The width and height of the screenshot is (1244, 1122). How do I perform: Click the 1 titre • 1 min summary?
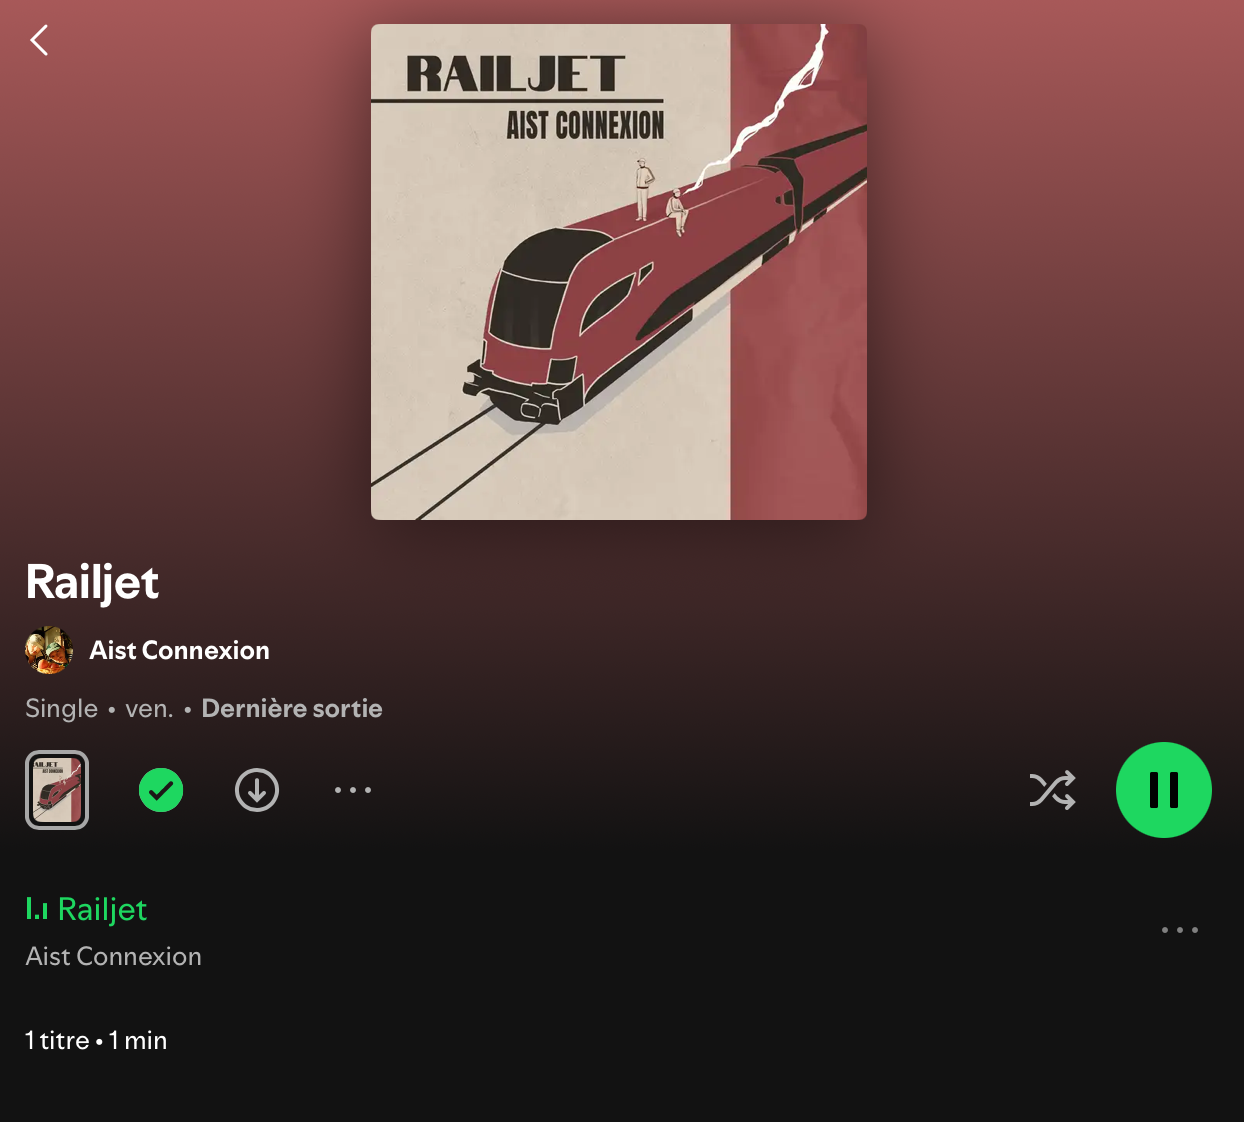pos(96,1040)
